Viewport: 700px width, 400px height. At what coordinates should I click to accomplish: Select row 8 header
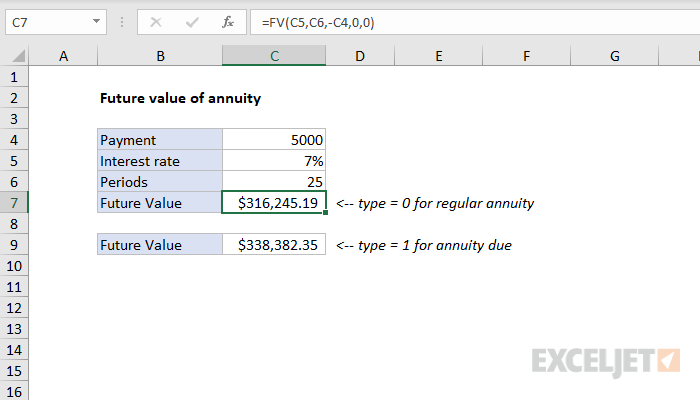(14, 224)
